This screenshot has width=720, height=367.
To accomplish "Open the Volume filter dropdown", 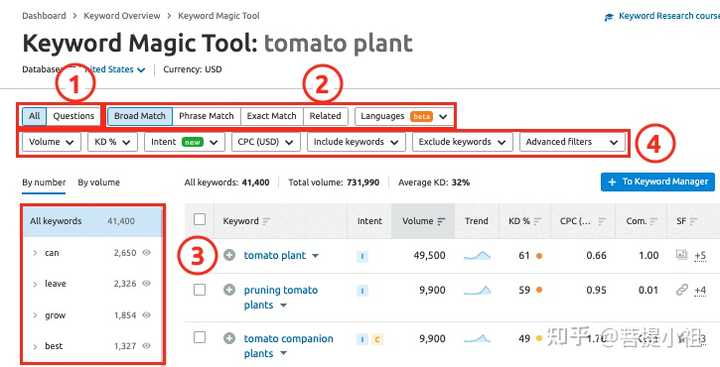I will click(51, 142).
